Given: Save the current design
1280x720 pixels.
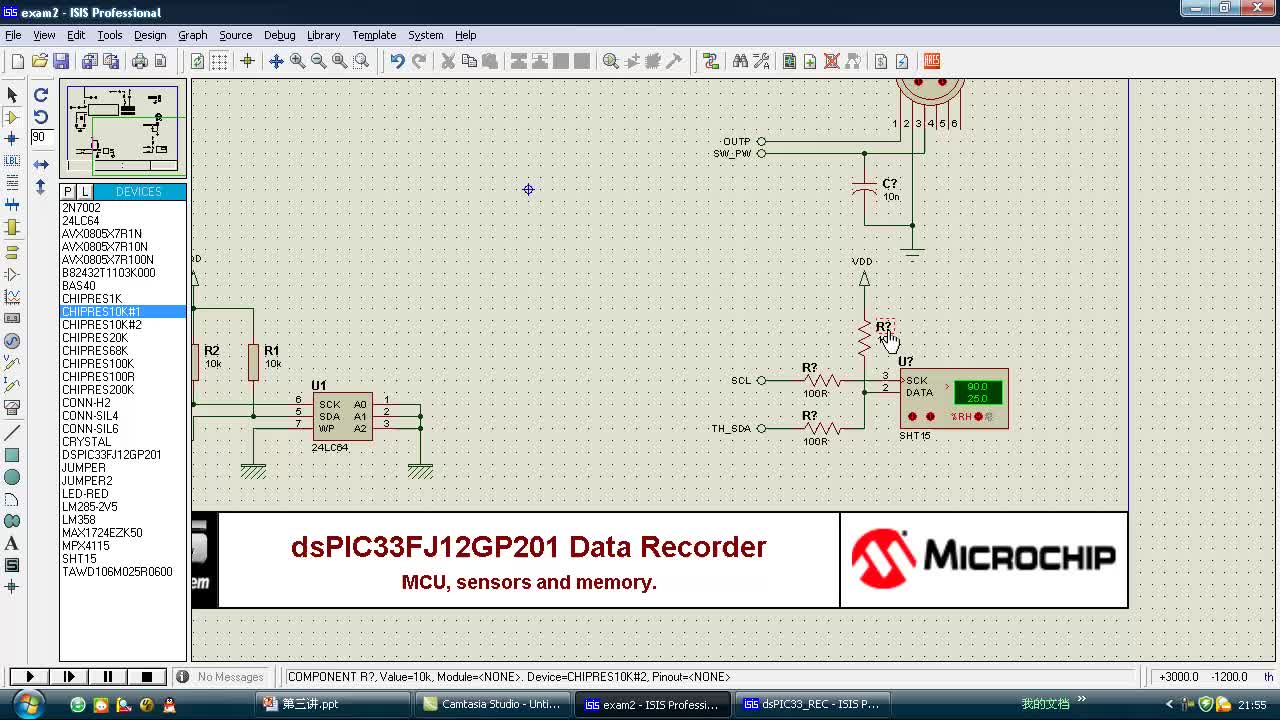Looking at the screenshot, I should (61, 61).
